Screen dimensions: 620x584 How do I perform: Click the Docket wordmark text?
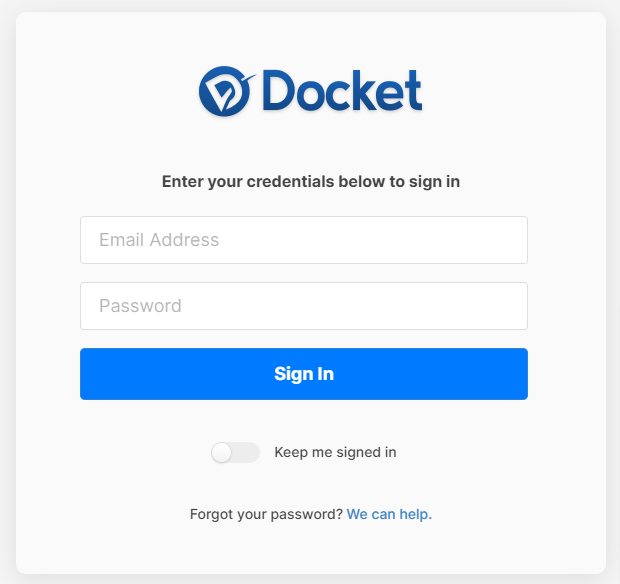tap(342, 91)
